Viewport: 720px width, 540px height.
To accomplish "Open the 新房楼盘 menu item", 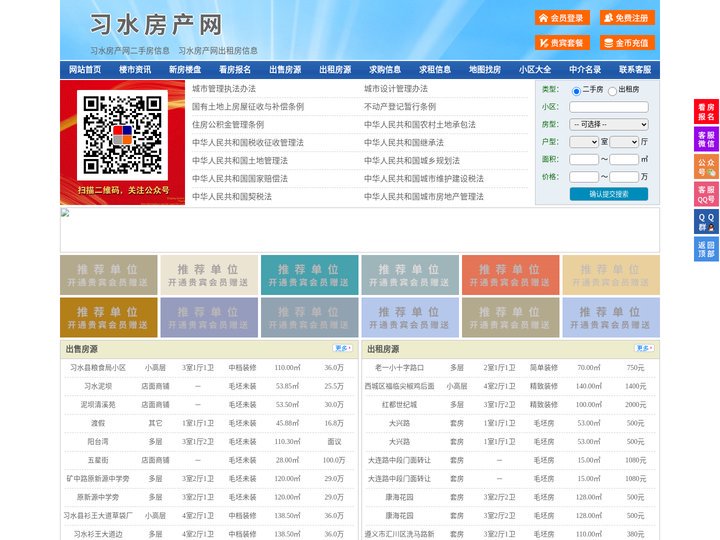I will pyautogui.click(x=185, y=70).
